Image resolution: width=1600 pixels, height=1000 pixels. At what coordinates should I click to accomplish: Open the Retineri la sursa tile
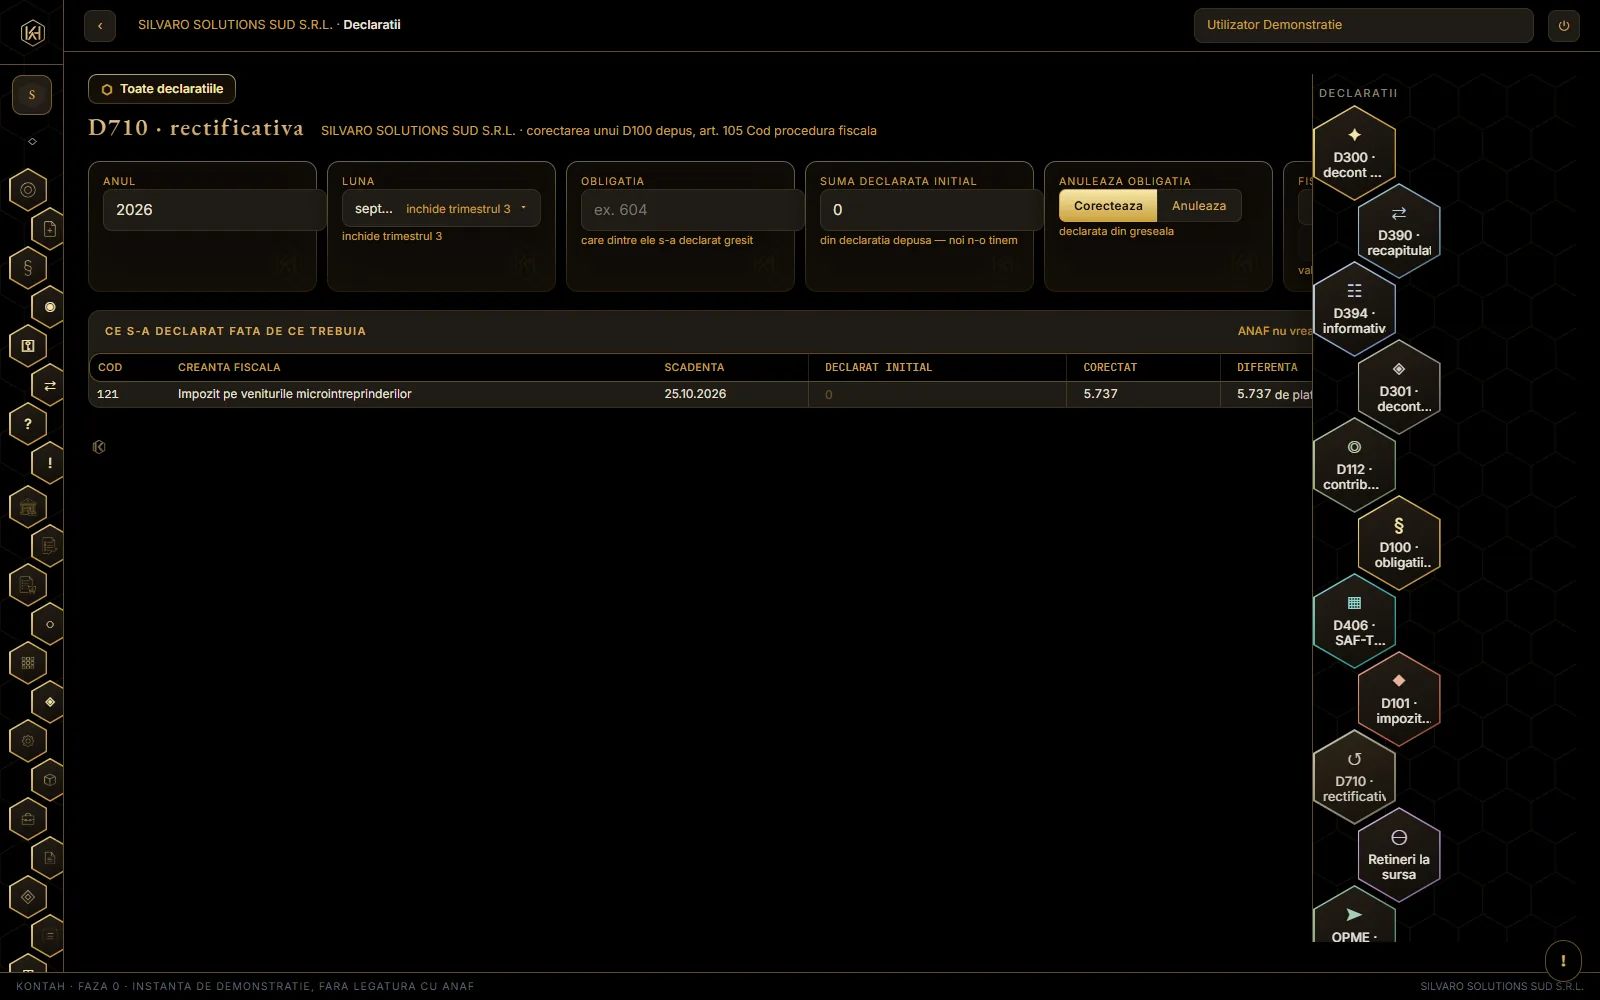point(1399,856)
